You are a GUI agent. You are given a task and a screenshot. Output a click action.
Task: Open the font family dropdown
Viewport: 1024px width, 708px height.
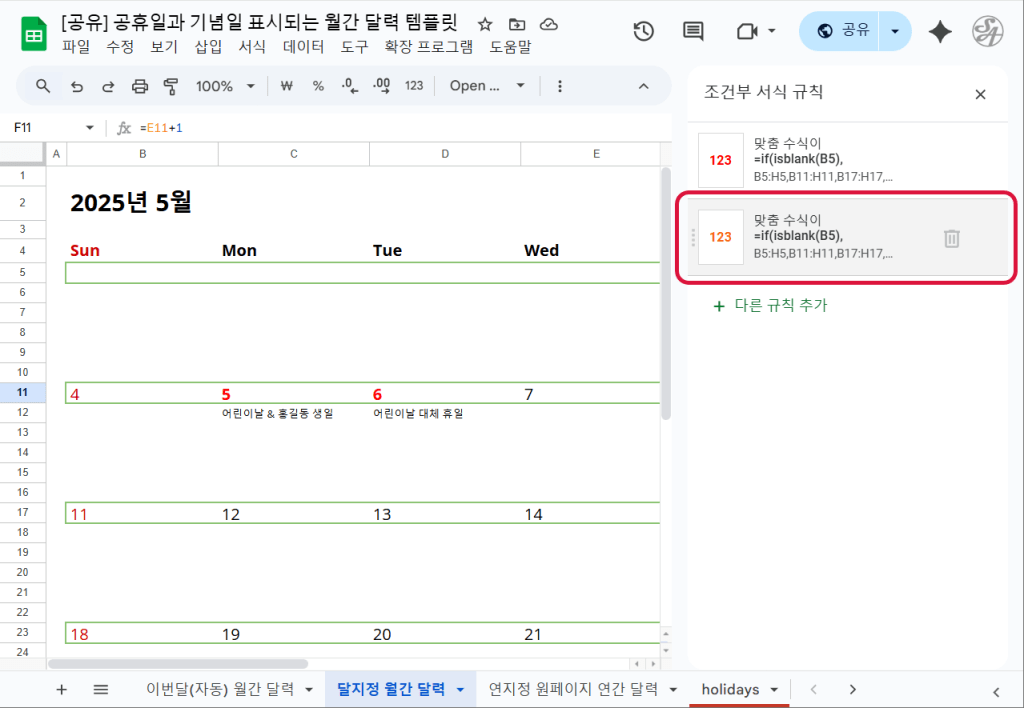pyautogui.click(x=487, y=86)
